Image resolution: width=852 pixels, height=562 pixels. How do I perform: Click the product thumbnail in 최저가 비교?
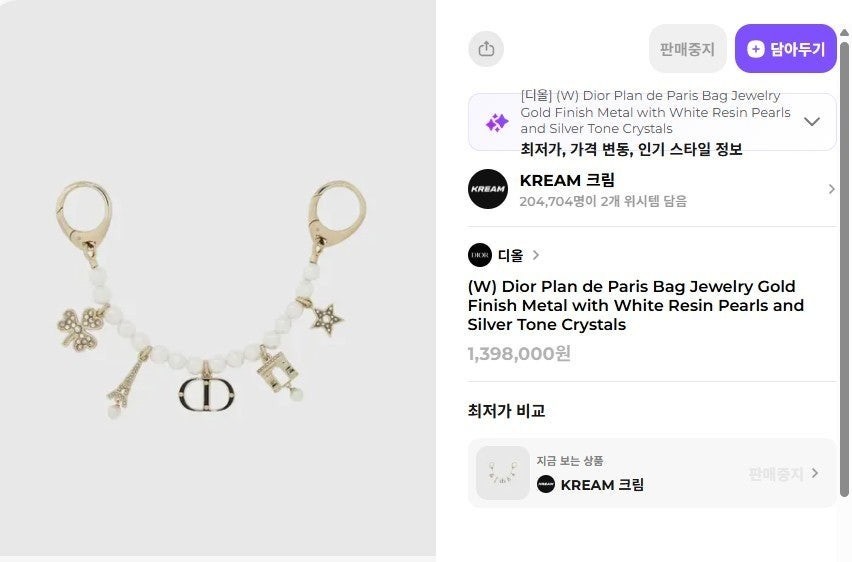[x=503, y=473]
